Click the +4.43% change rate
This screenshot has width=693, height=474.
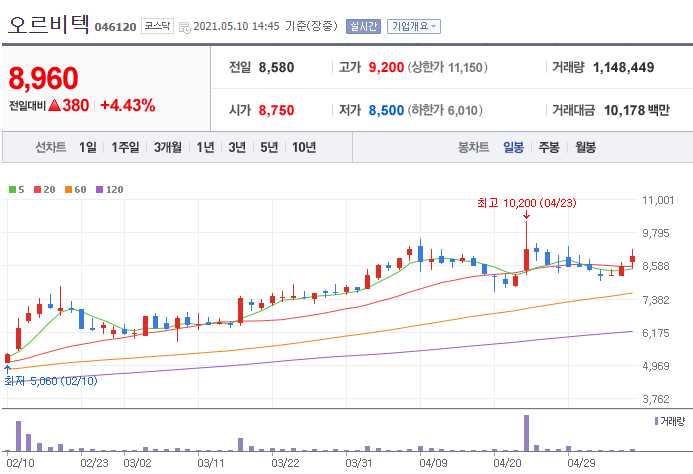click(x=128, y=105)
